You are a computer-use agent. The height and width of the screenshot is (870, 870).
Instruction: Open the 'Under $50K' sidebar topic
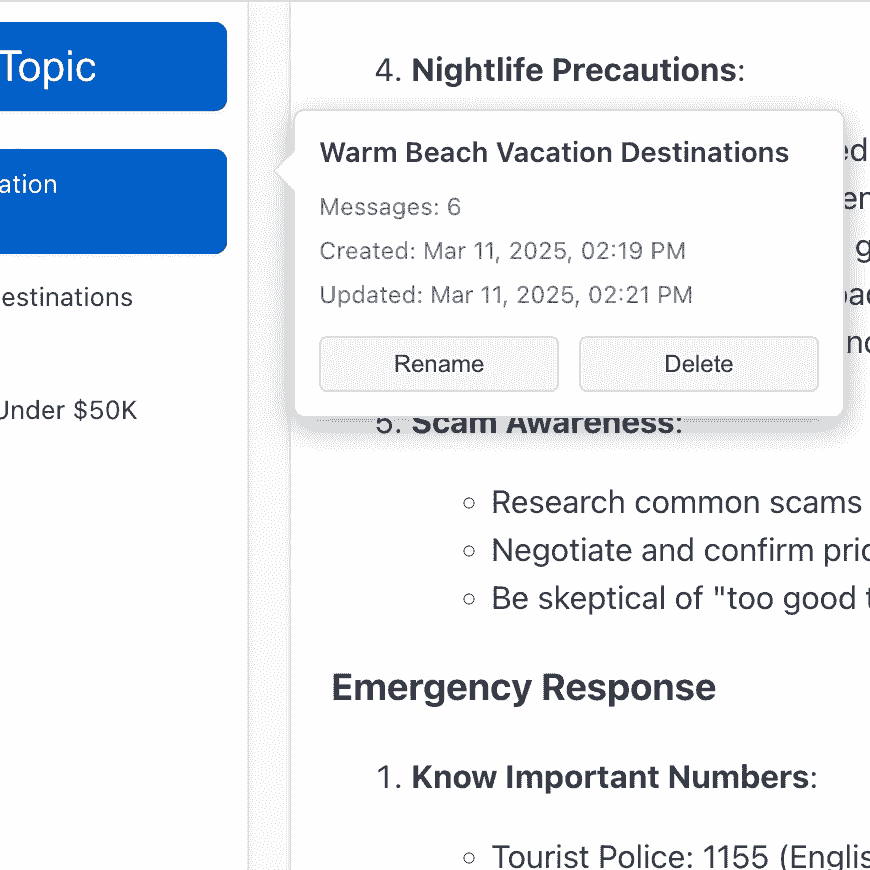(x=68, y=410)
